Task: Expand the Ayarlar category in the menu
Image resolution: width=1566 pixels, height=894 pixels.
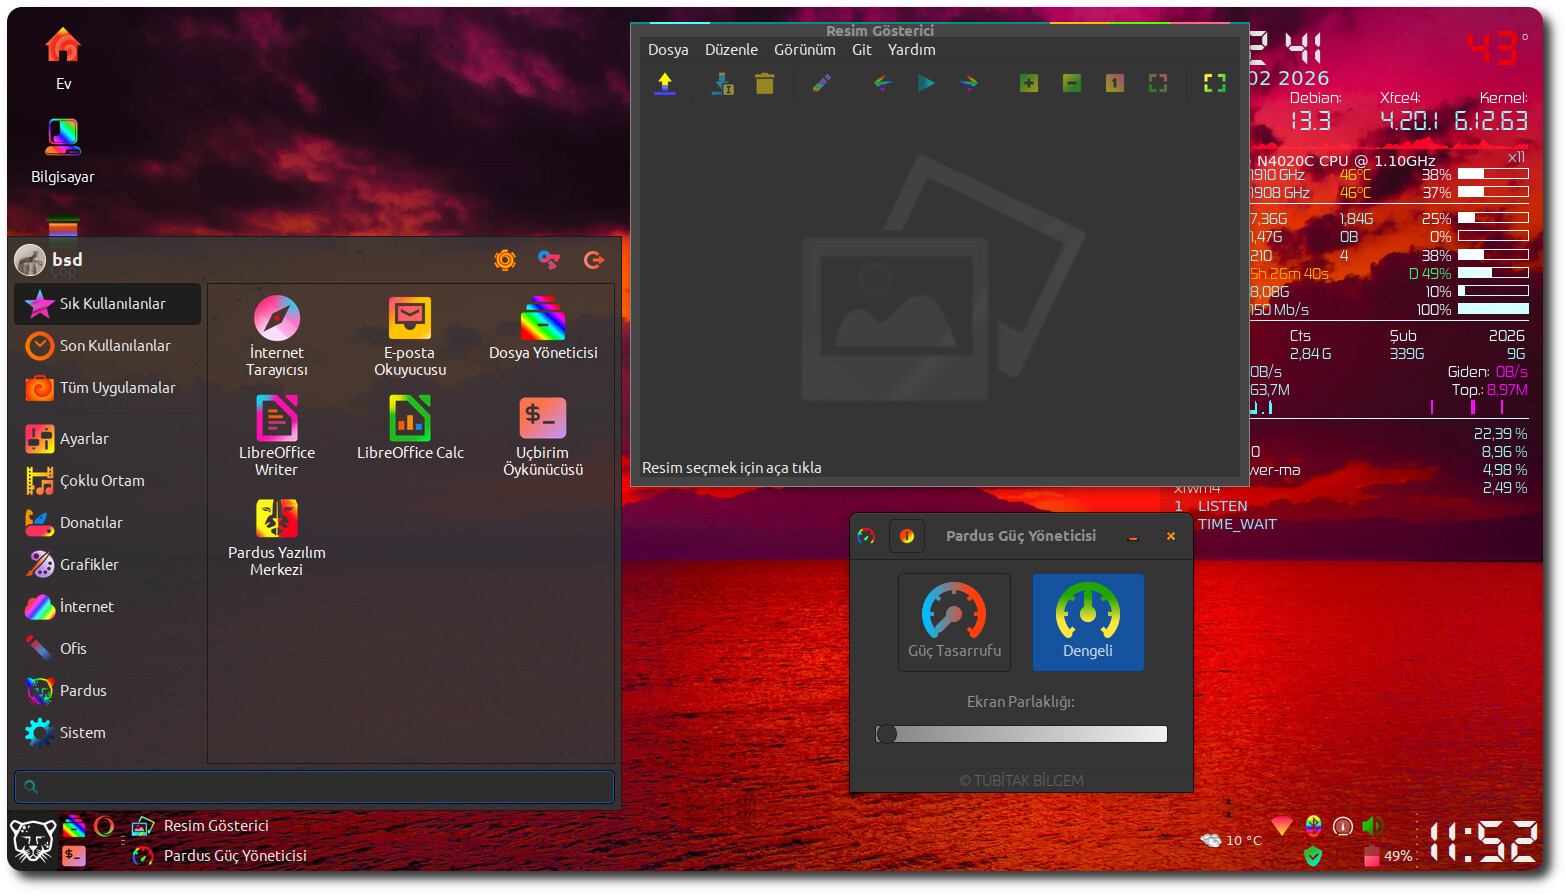Action: click(x=85, y=439)
